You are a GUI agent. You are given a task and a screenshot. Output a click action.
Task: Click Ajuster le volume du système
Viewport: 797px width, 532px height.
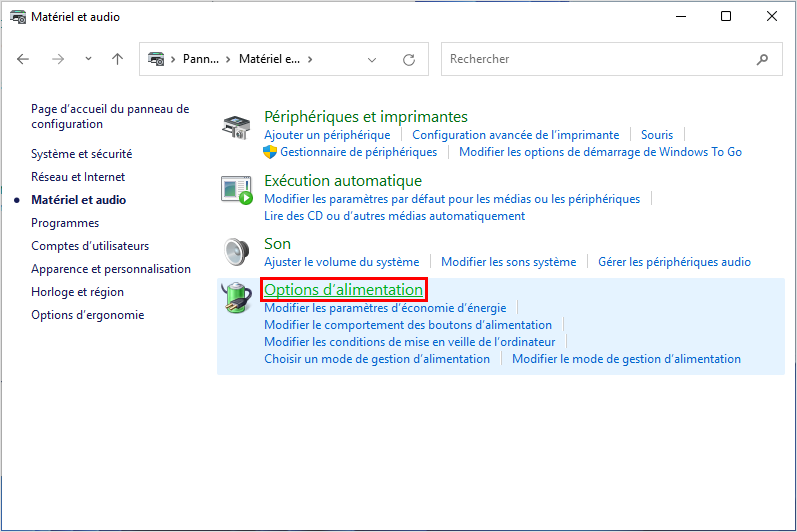pyautogui.click(x=342, y=262)
